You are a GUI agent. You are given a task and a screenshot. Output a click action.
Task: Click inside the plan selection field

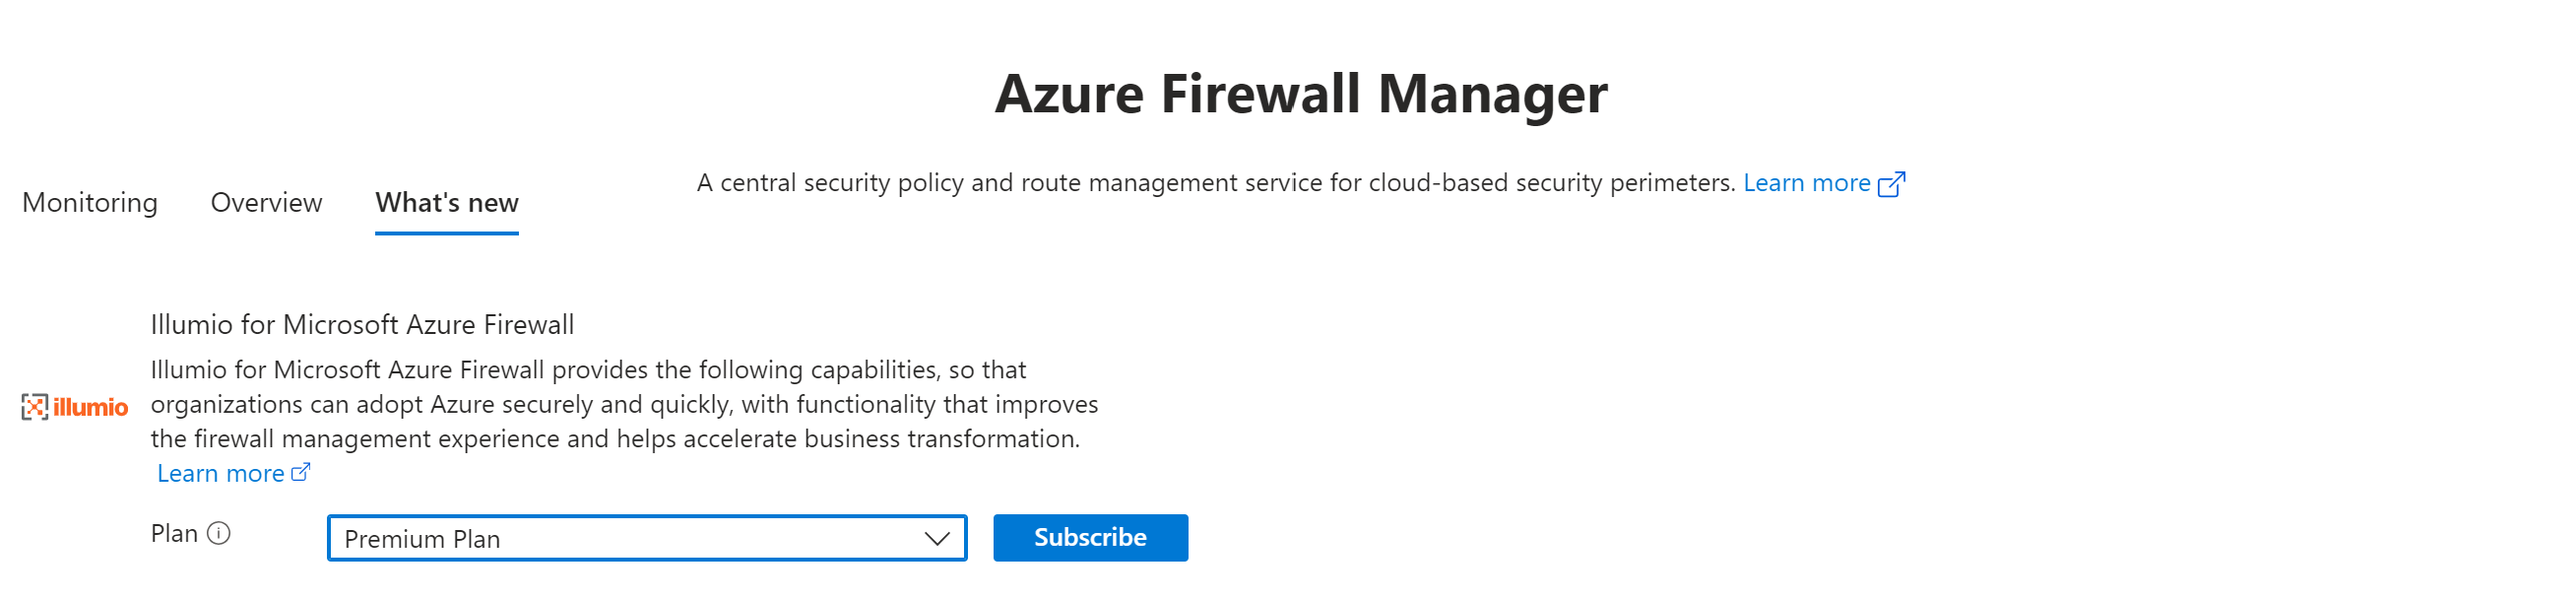(646, 538)
